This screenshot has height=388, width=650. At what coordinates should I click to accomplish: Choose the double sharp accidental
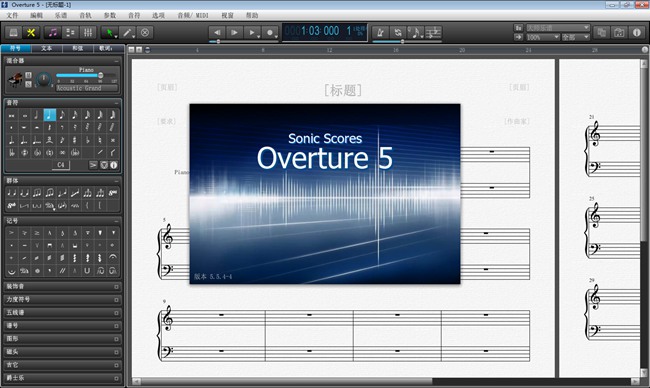tap(113, 140)
